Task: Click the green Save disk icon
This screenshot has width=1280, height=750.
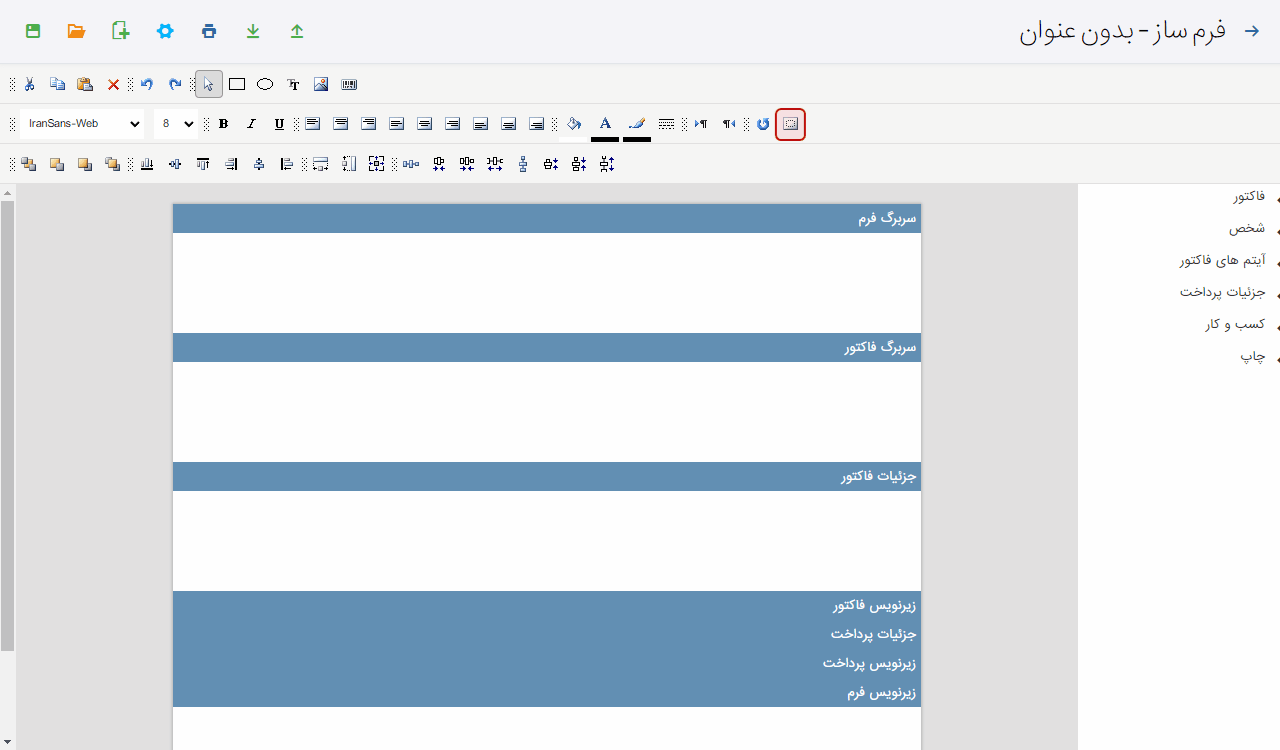Action: 33,31
